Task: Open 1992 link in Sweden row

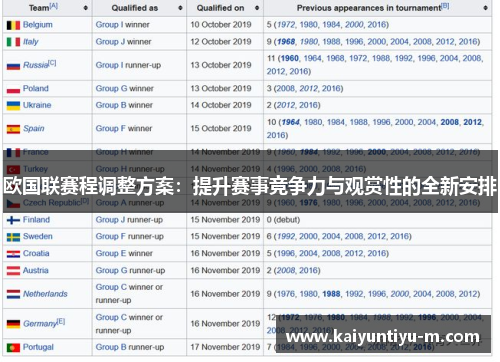Action: [x=286, y=236]
